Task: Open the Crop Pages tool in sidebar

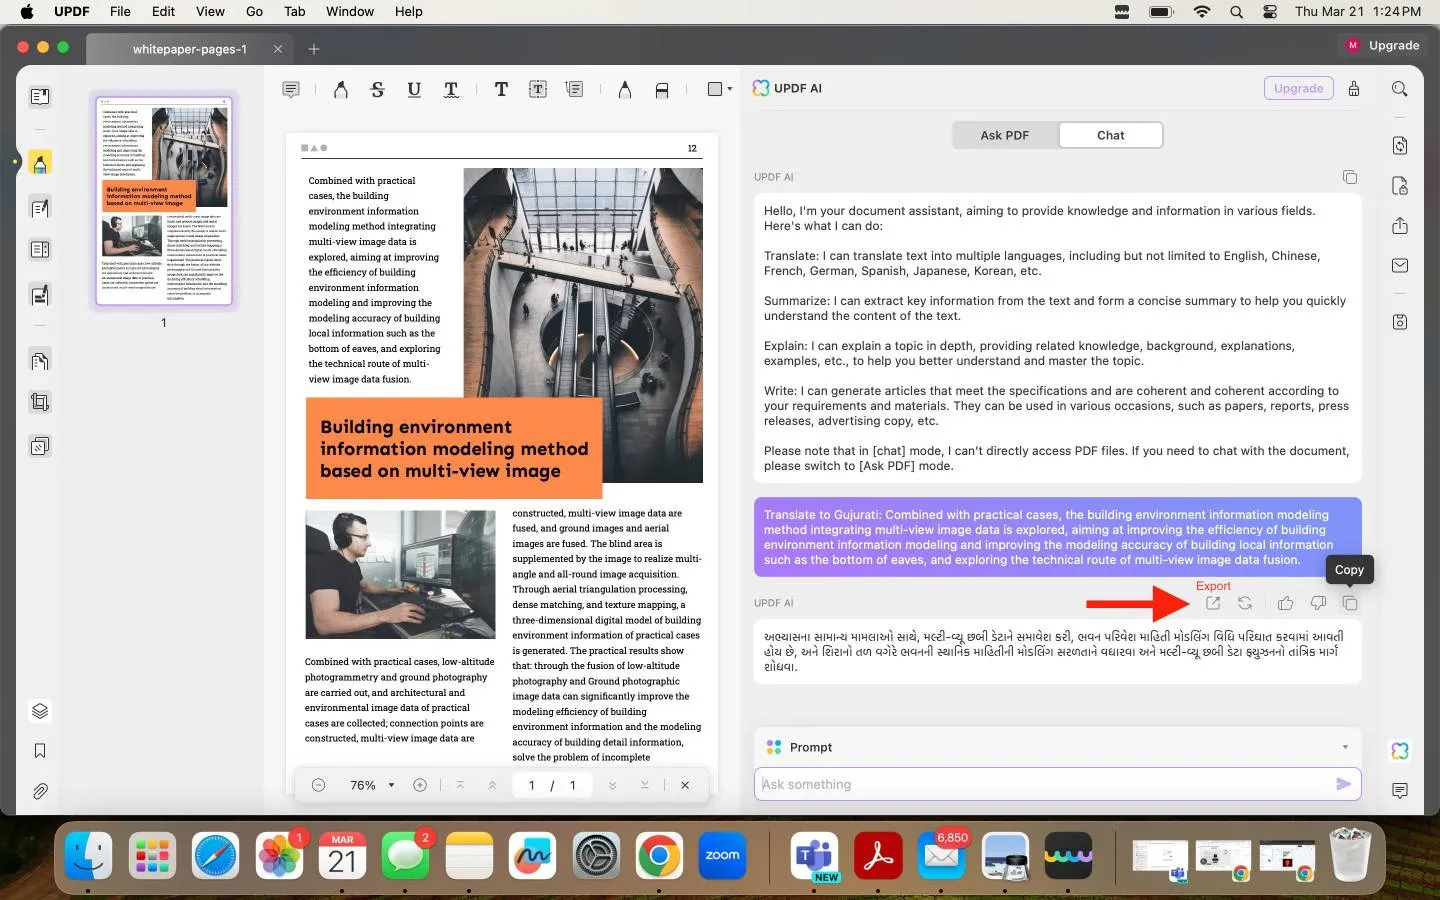Action: pyautogui.click(x=40, y=402)
